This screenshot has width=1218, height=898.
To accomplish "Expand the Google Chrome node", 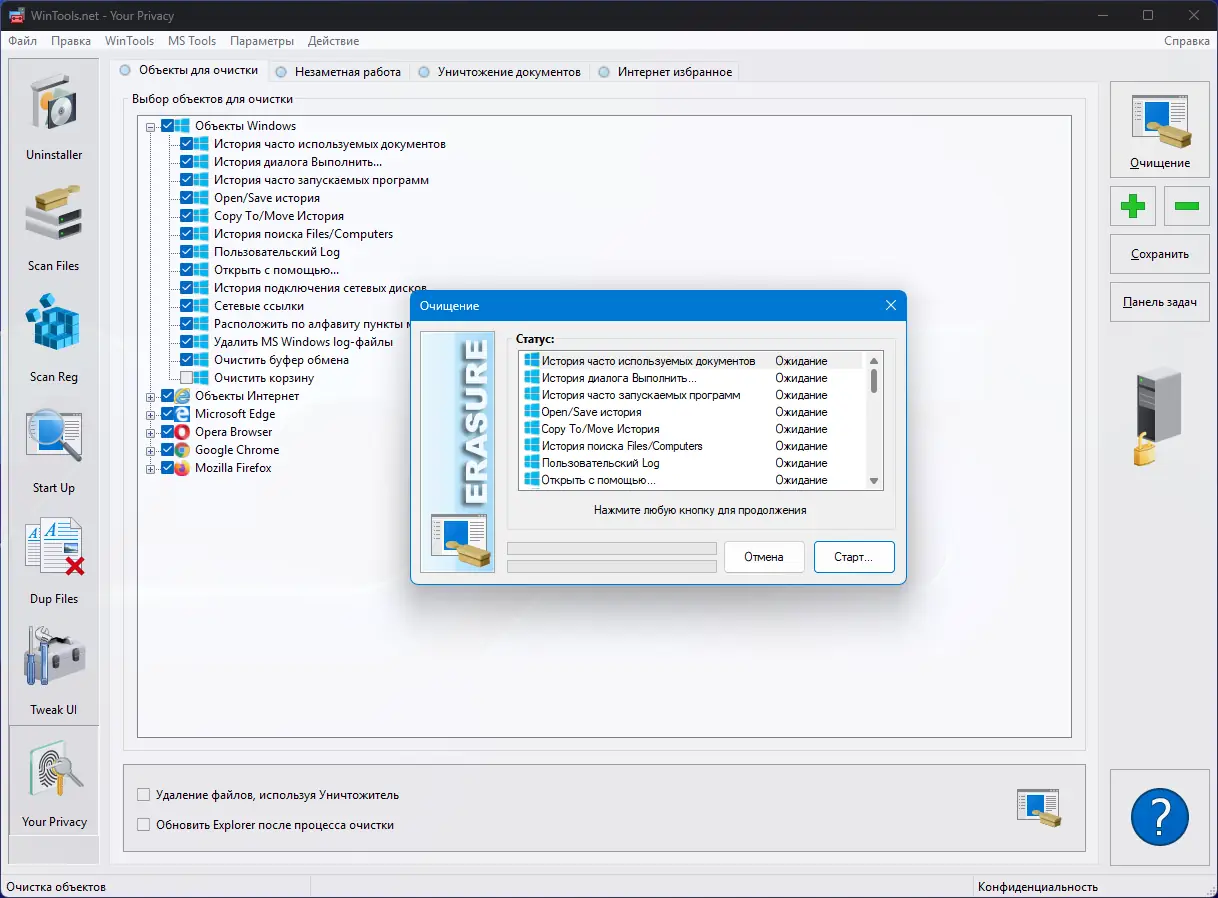I will click(151, 451).
